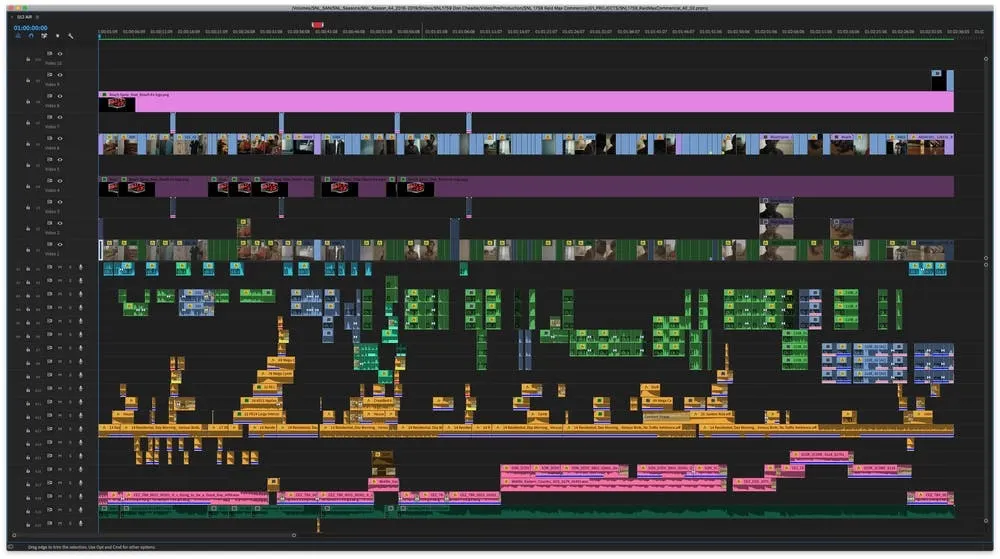
Task: Toggle sync lock on audio track A11
Action: [49, 402]
